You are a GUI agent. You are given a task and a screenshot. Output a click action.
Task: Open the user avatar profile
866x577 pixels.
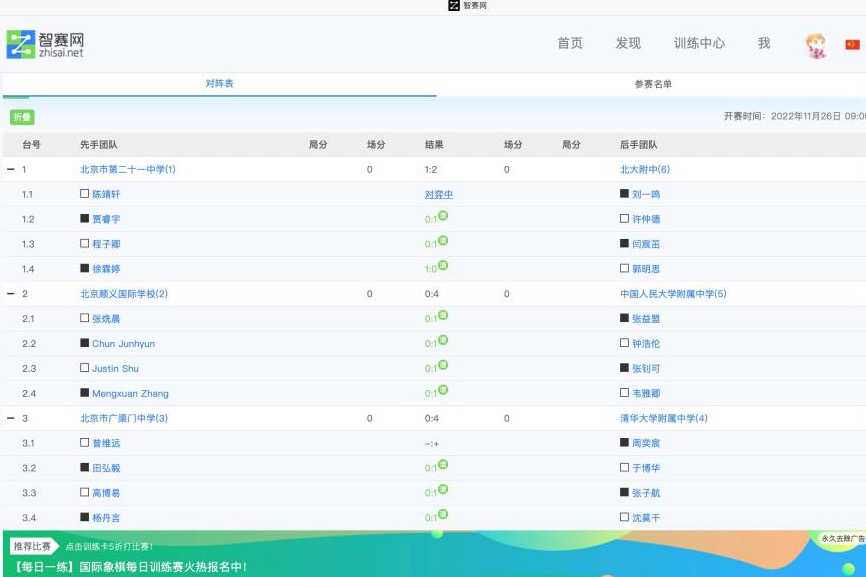pyautogui.click(x=816, y=45)
